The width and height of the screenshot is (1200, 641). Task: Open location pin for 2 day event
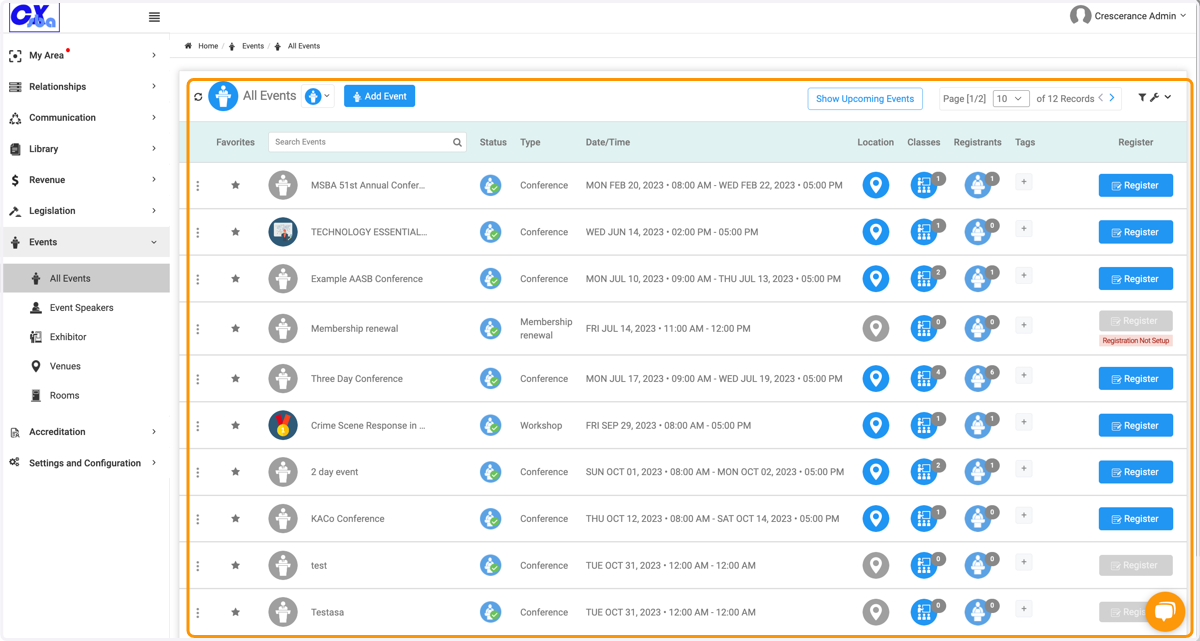tap(876, 472)
